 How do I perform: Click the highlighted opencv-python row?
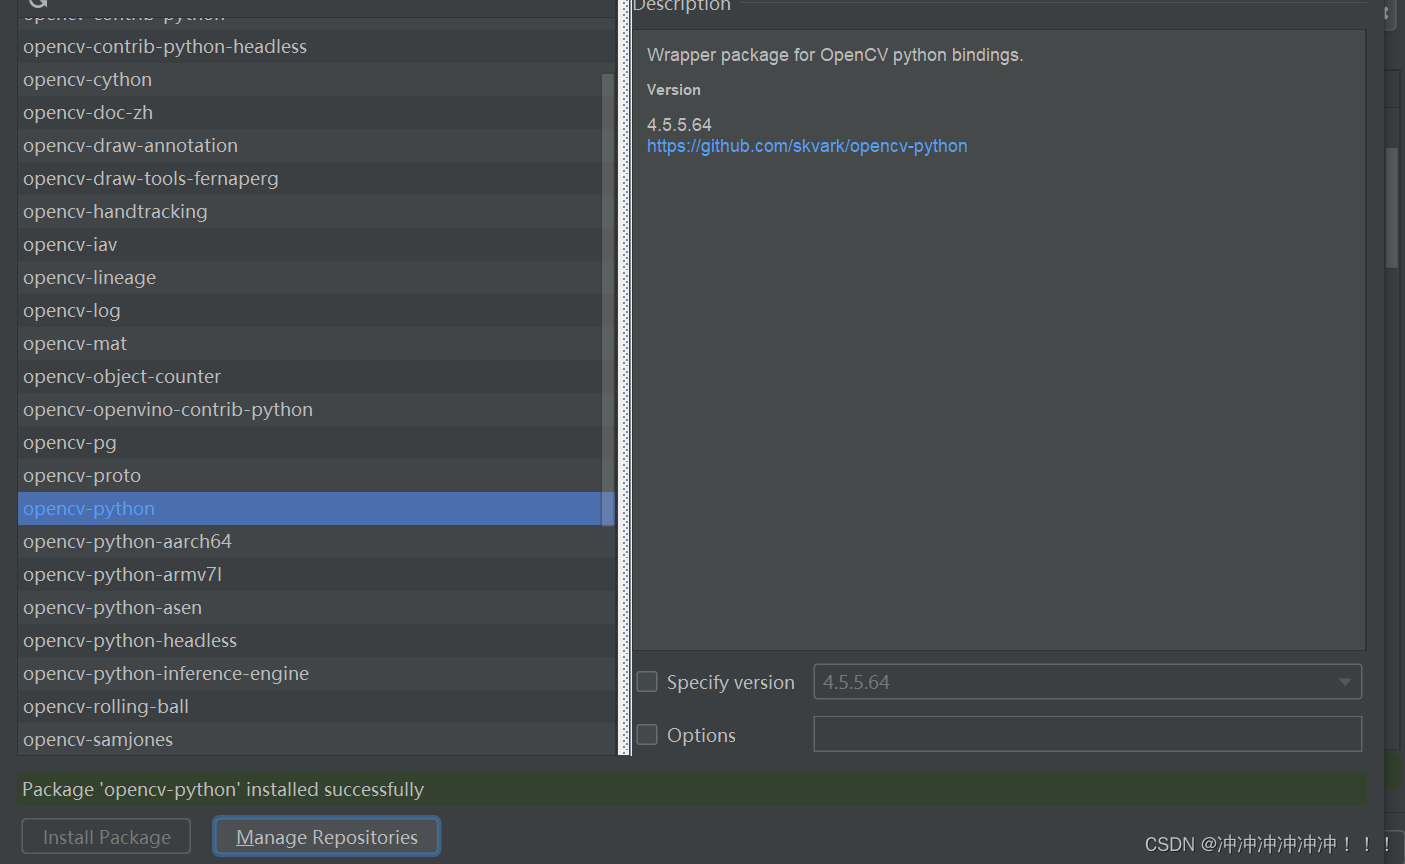317,508
